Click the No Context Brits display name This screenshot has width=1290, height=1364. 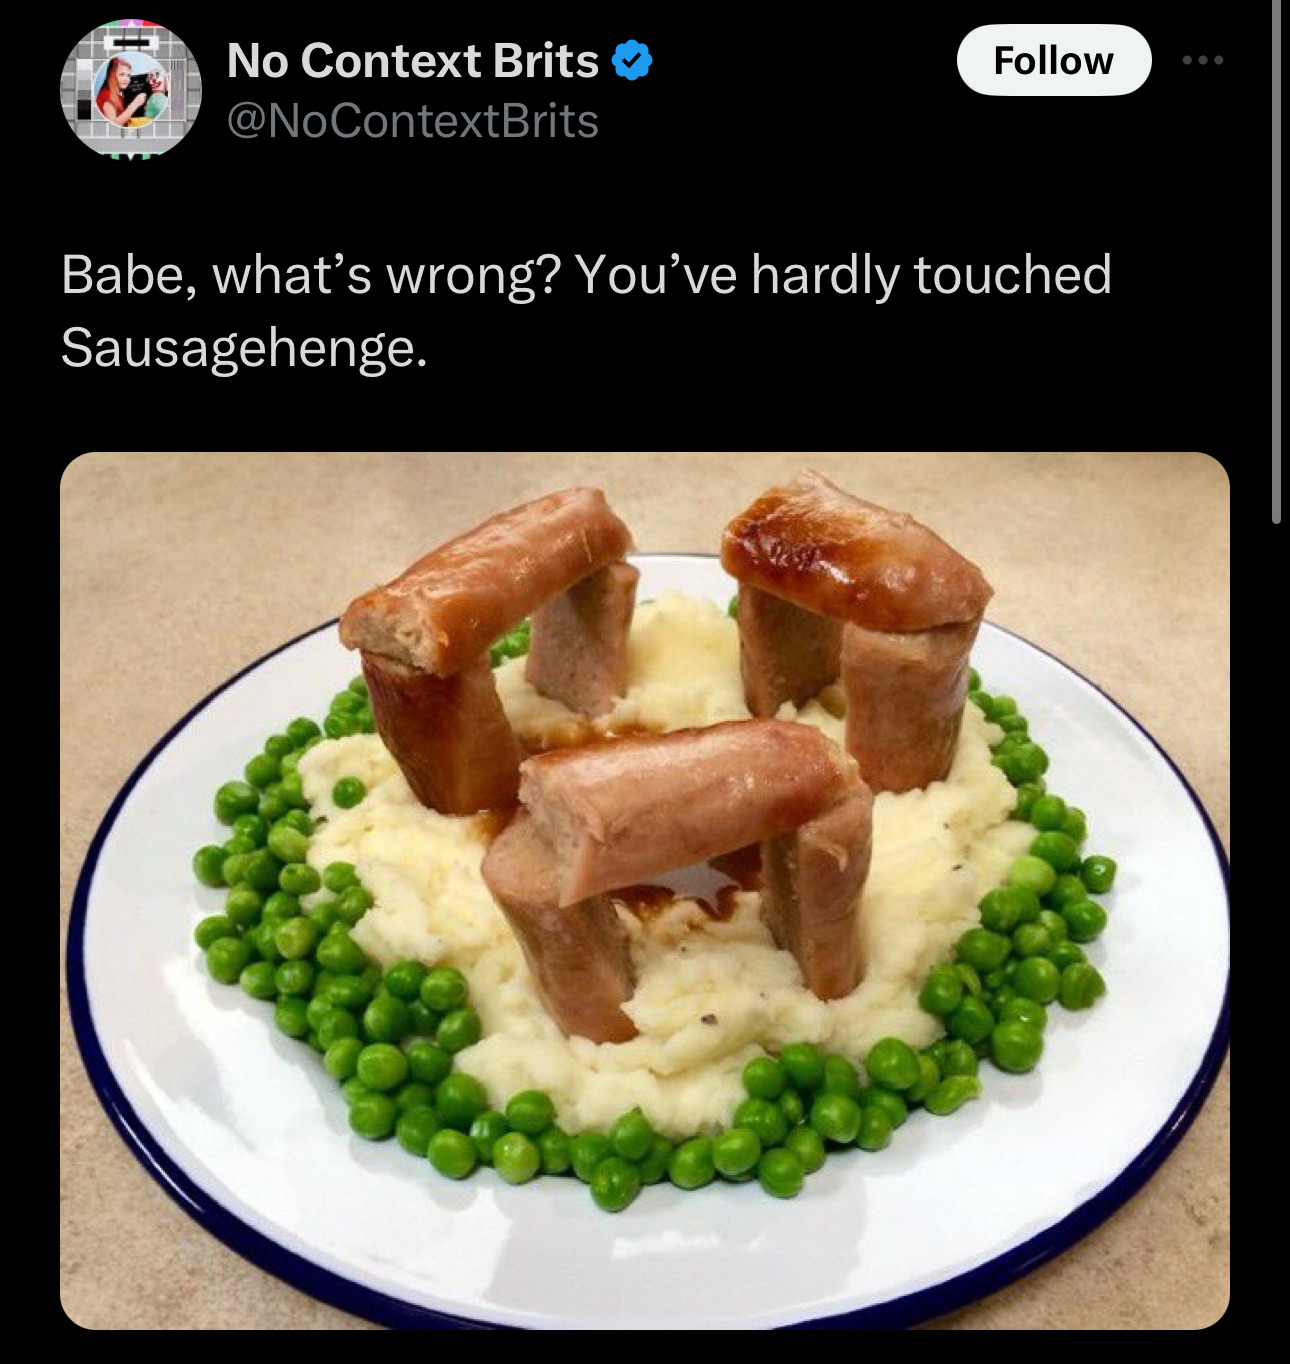point(412,61)
